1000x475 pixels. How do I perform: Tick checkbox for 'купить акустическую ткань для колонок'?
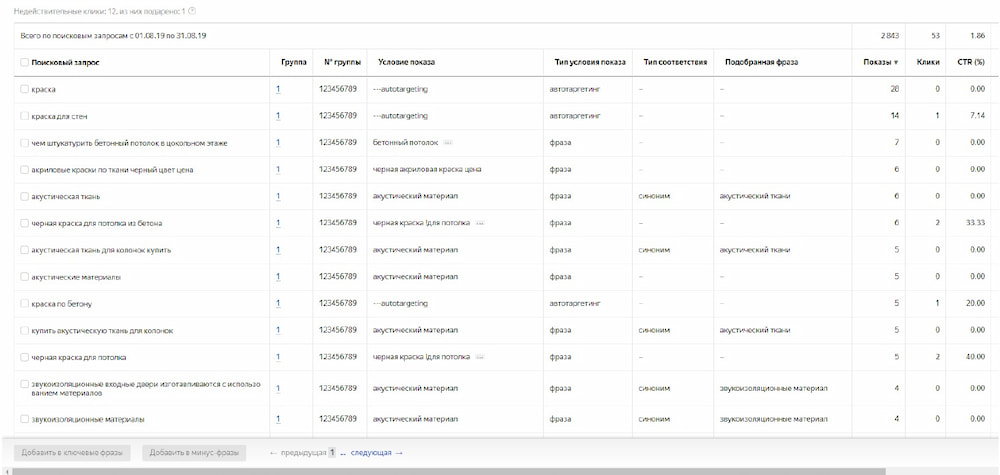(24, 330)
